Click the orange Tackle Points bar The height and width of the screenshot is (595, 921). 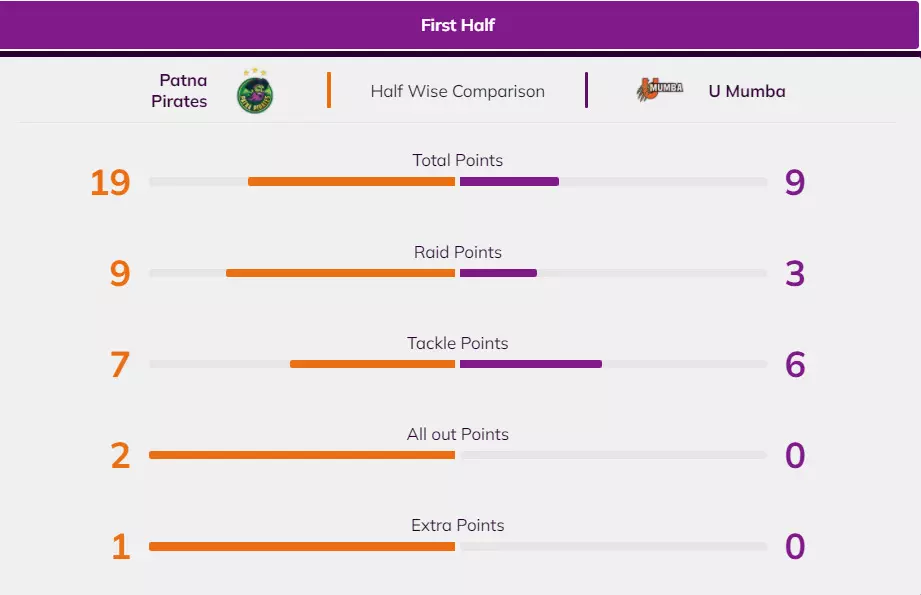372,364
